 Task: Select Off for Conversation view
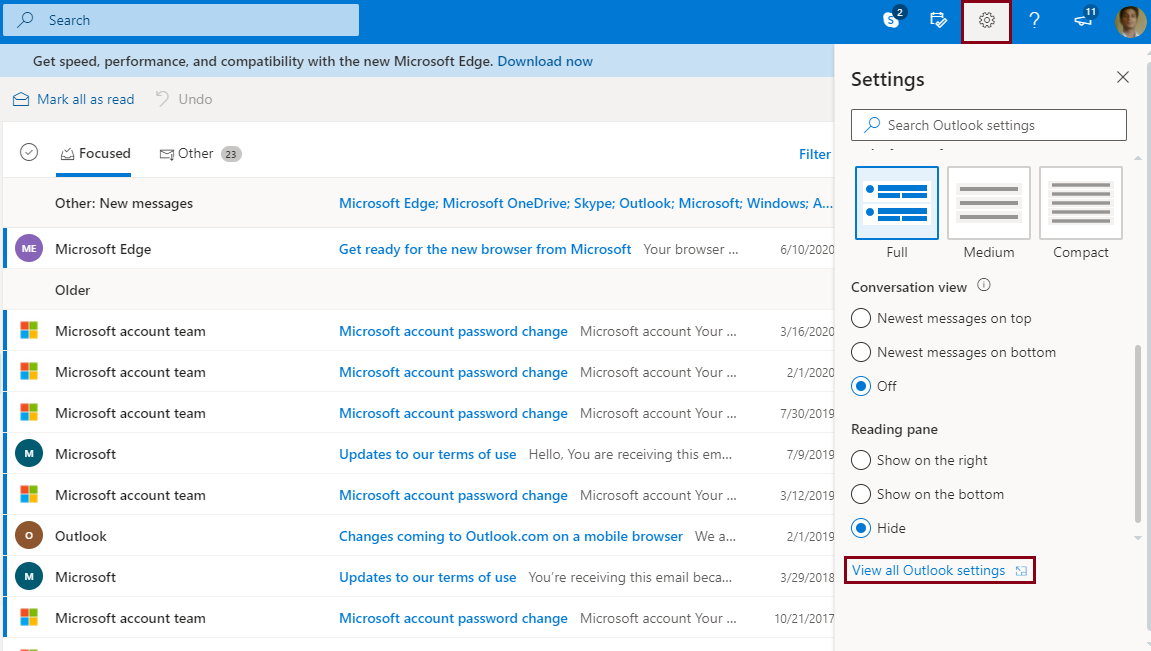[861, 386]
